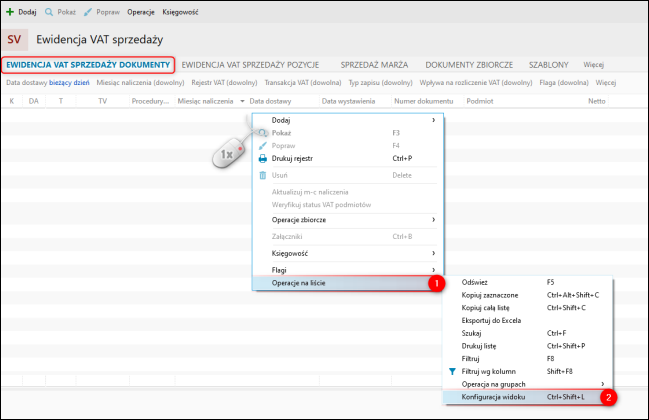This screenshot has width=649, height=420.
Task: Click the magnifier Pokaż icon in toolbar
Action: [49, 12]
